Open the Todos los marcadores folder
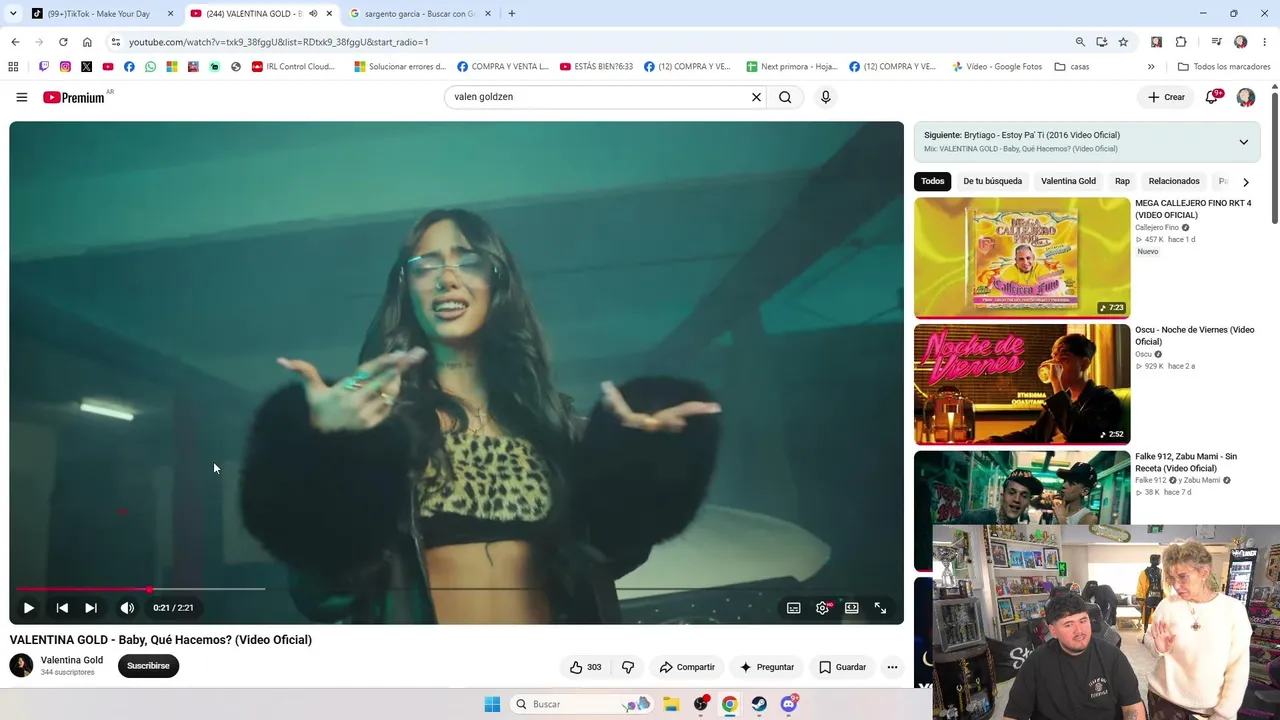This screenshot has height=720, width=1280. (x=1224, y=67)
